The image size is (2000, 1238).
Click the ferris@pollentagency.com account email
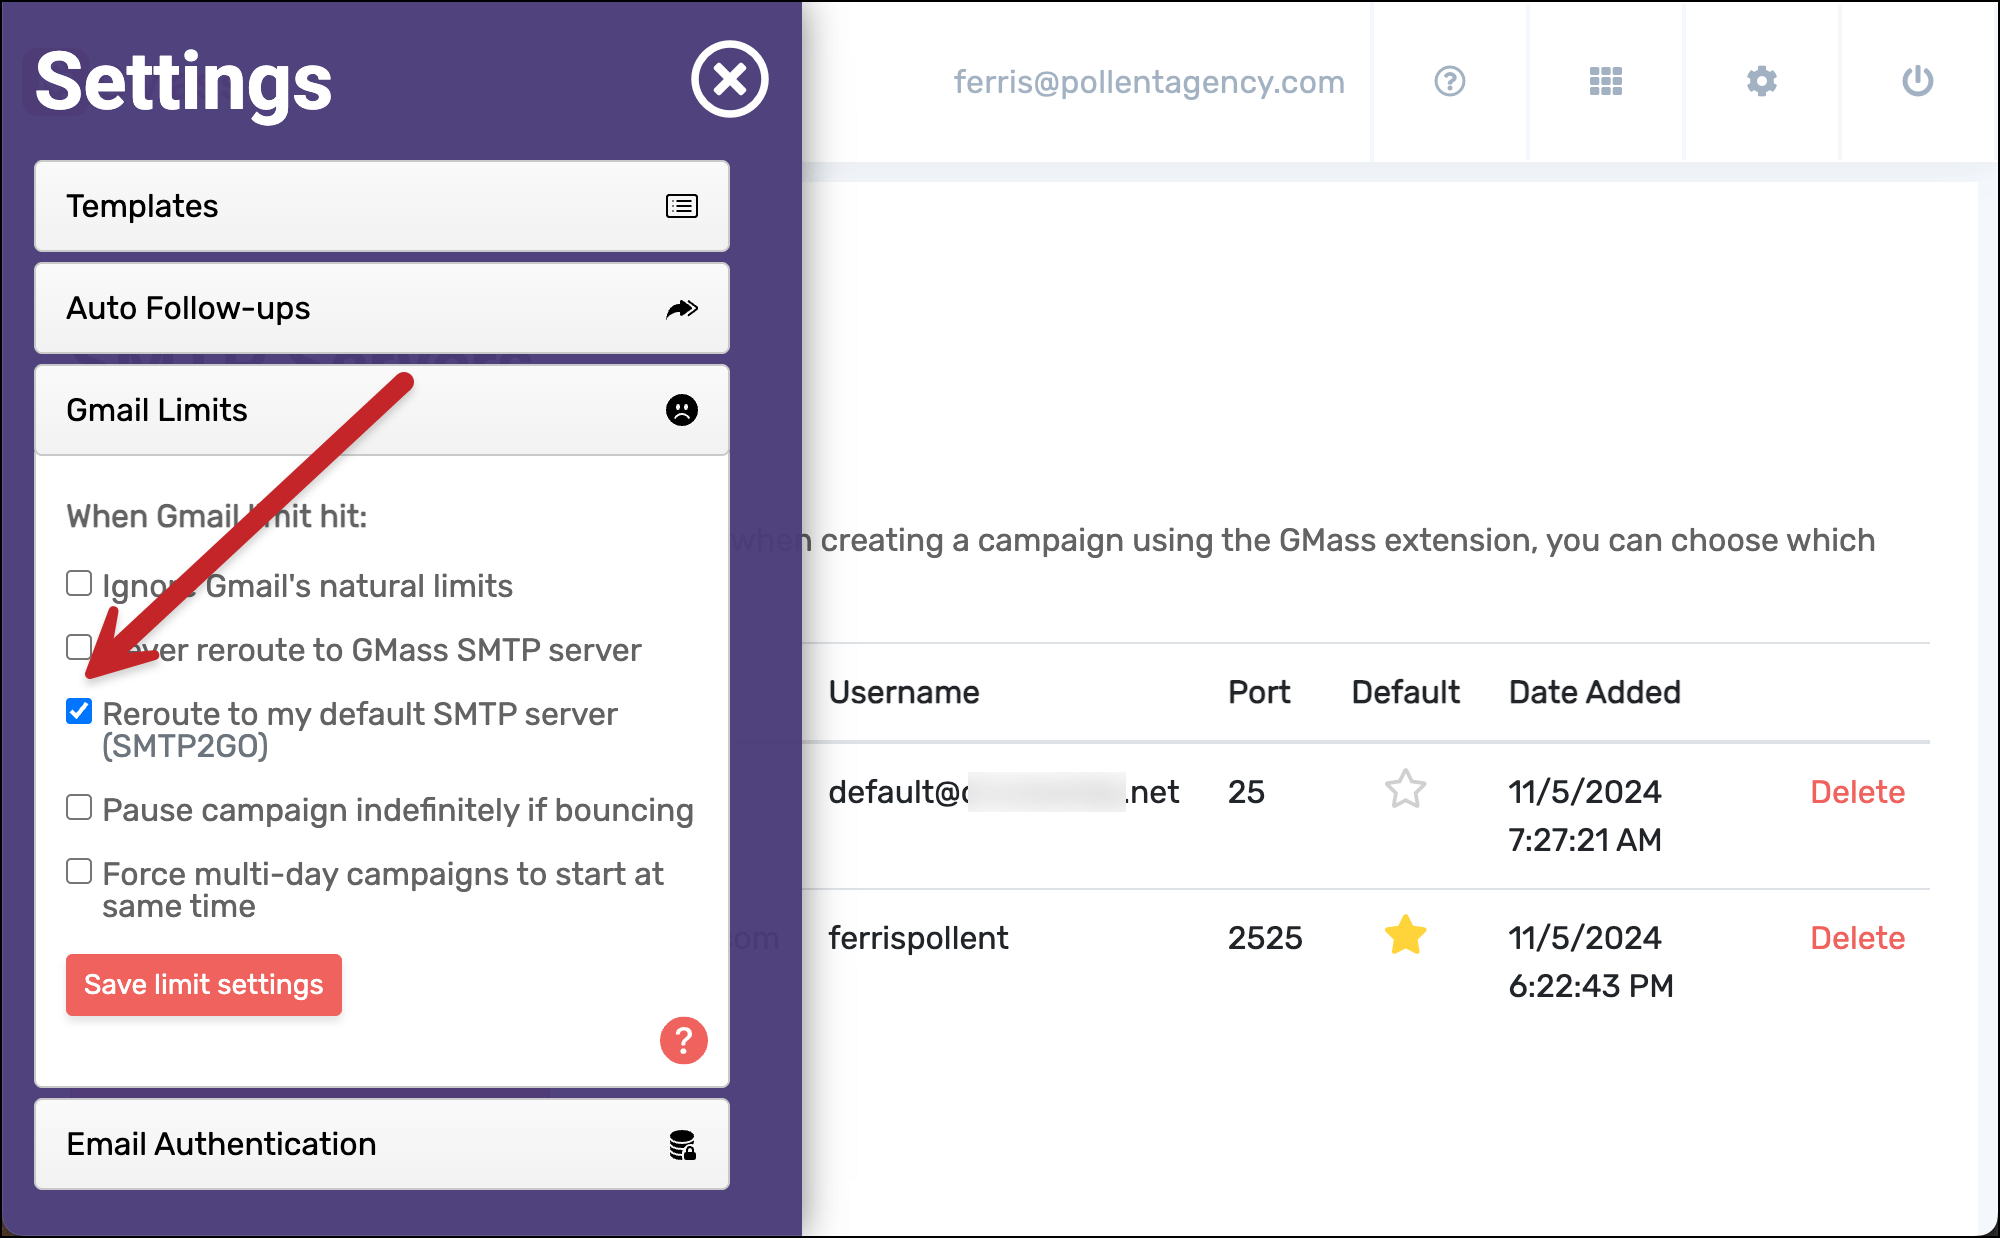(1149, 82)
